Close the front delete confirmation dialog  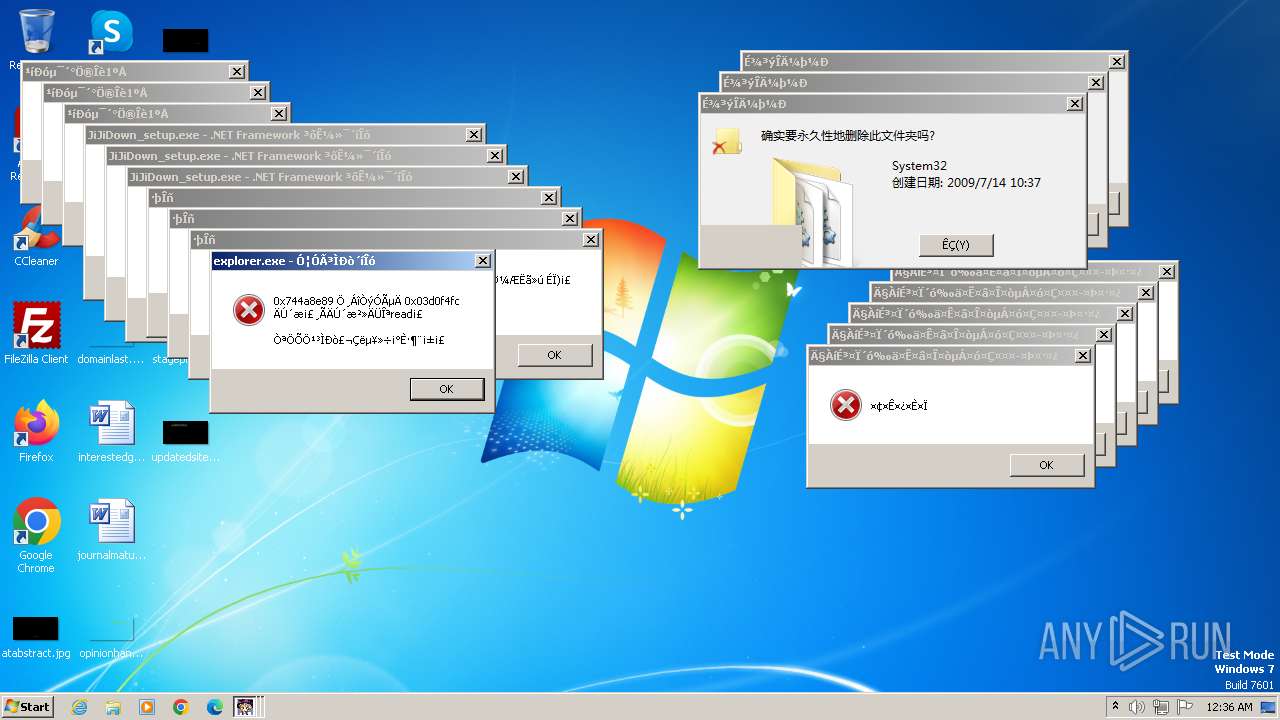click(1074, 104)
